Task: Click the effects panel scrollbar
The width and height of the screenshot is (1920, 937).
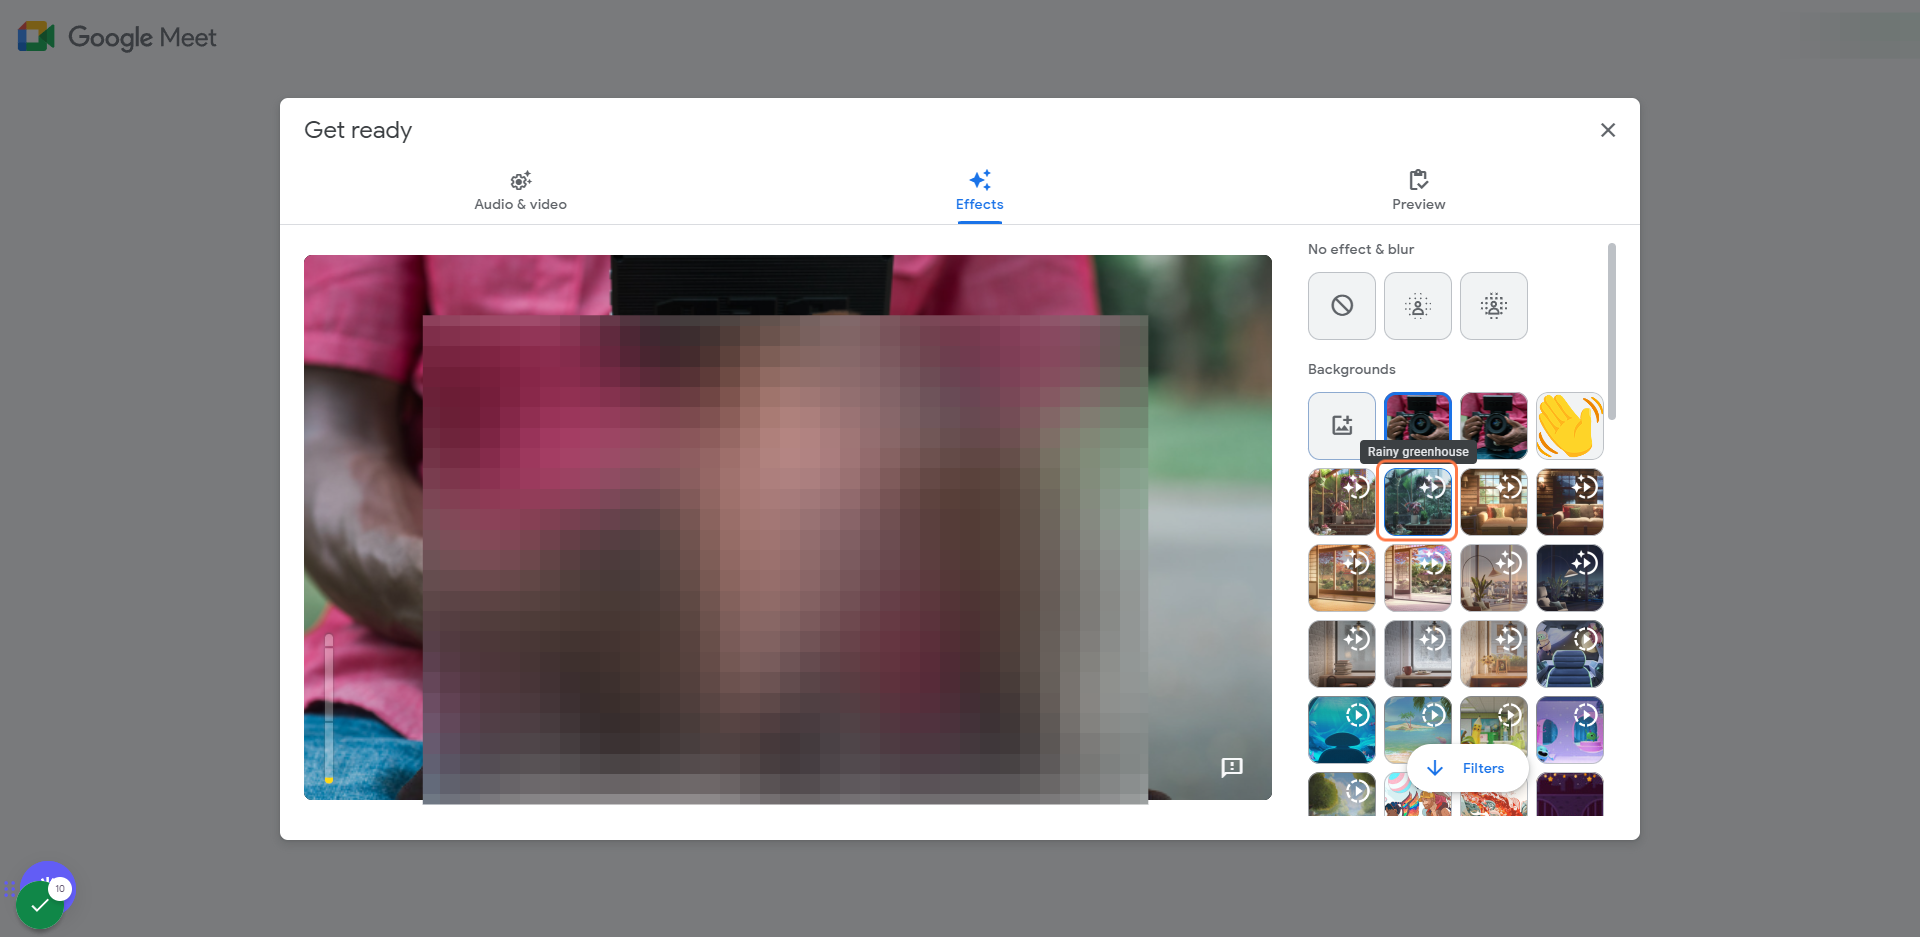Action: coord(1611,332)
